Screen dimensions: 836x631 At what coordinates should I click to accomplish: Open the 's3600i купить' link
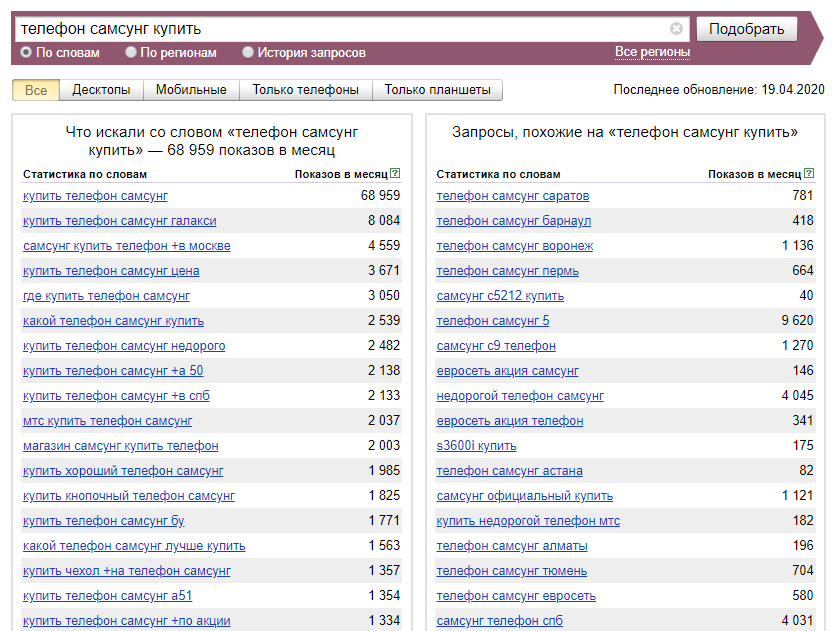coord(476,446)
